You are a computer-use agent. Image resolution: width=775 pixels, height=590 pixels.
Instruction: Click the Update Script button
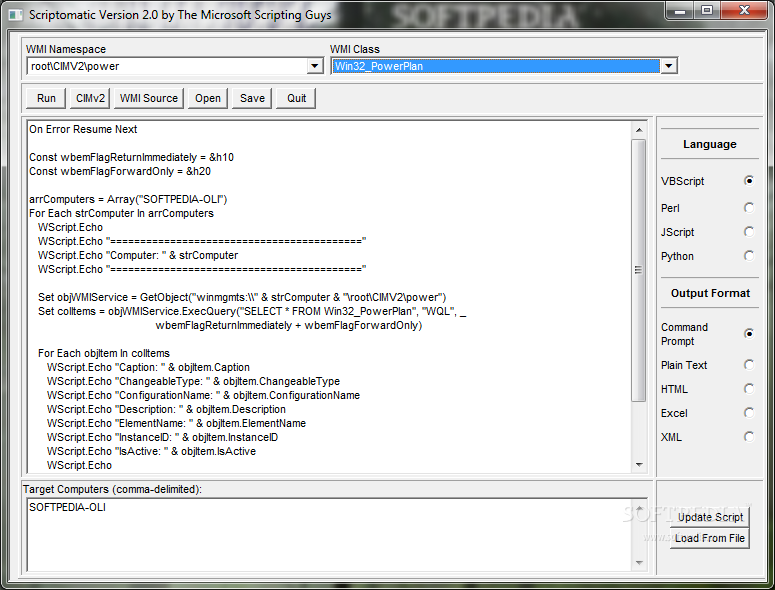(x=710, y=517)
